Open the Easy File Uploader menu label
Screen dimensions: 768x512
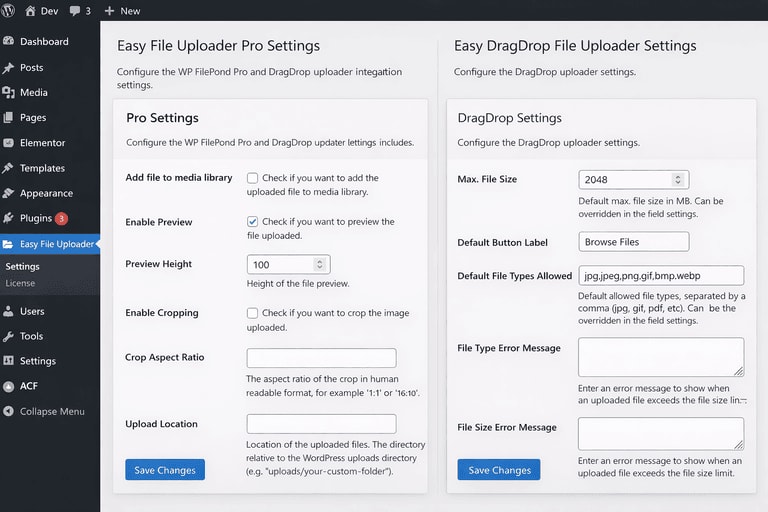tap(57, 244)
